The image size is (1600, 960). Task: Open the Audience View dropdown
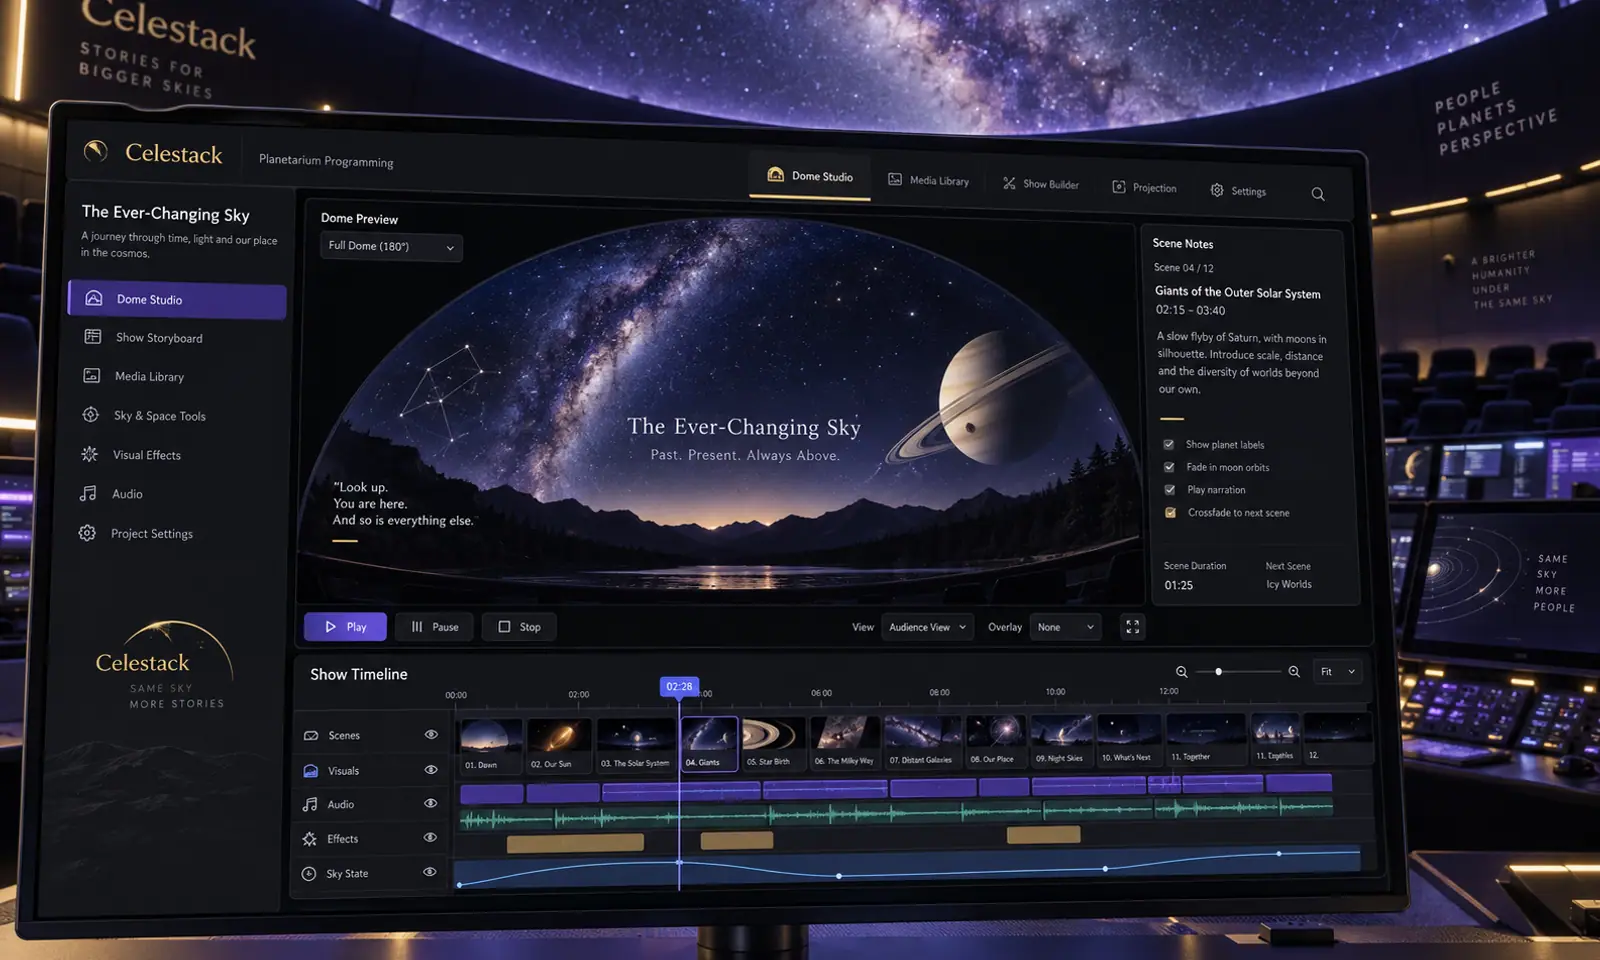click(928, 627)
